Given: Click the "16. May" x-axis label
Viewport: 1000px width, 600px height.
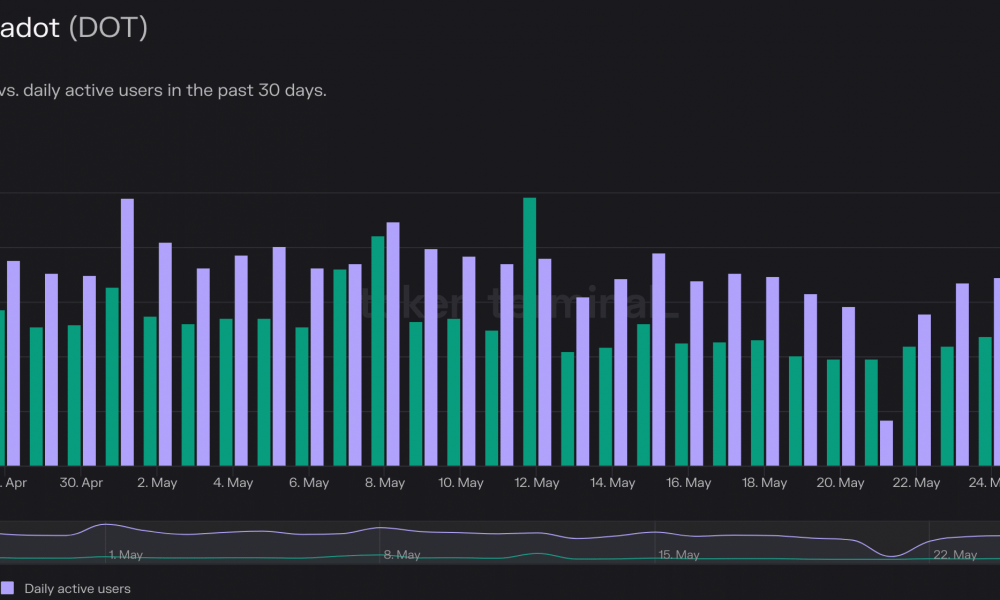Looking at the screenshot, I should click(688, 483).
